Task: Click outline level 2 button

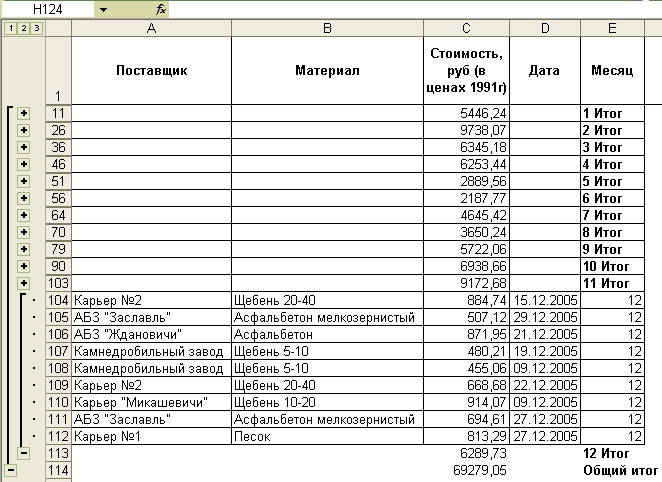Action: point(24,28)
